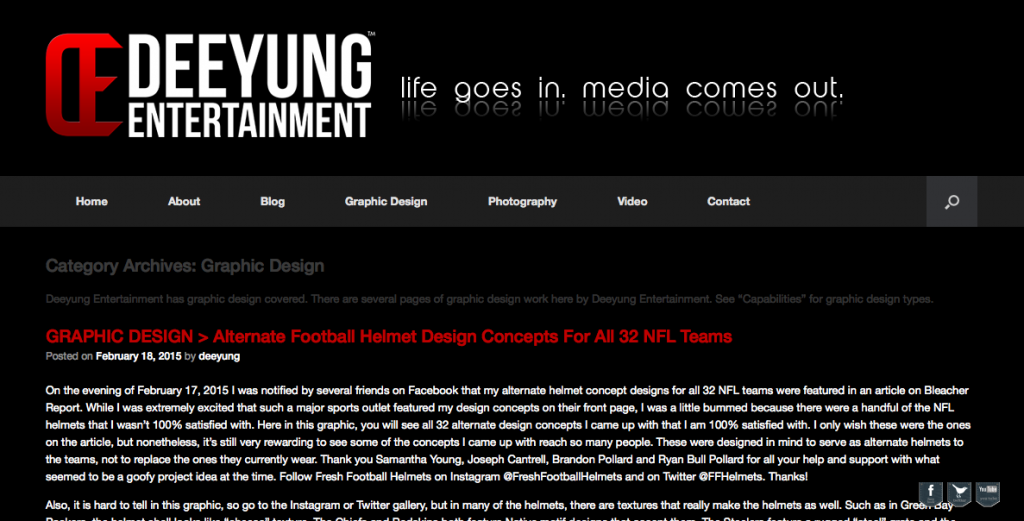Go to the Contact page
1024x521 pixels.
728,202
